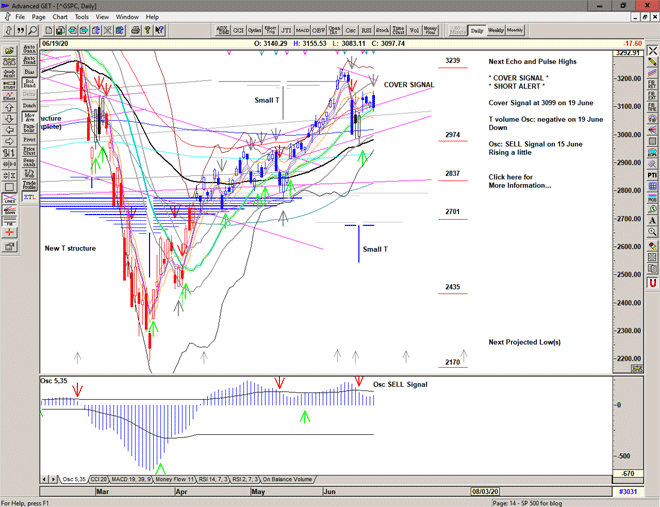This screenshot has width=660, height=507.
Task: Click the pencil icon in right toolbar
Action: coord(652,62)
